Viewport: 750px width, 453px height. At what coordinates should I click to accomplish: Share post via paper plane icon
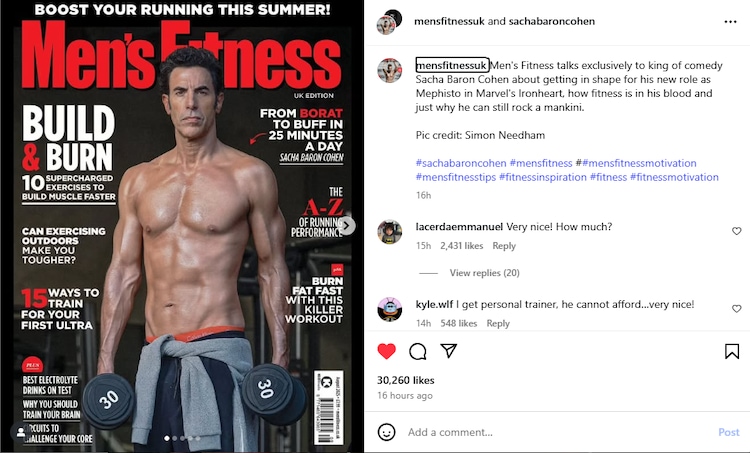tap(449, 351)
